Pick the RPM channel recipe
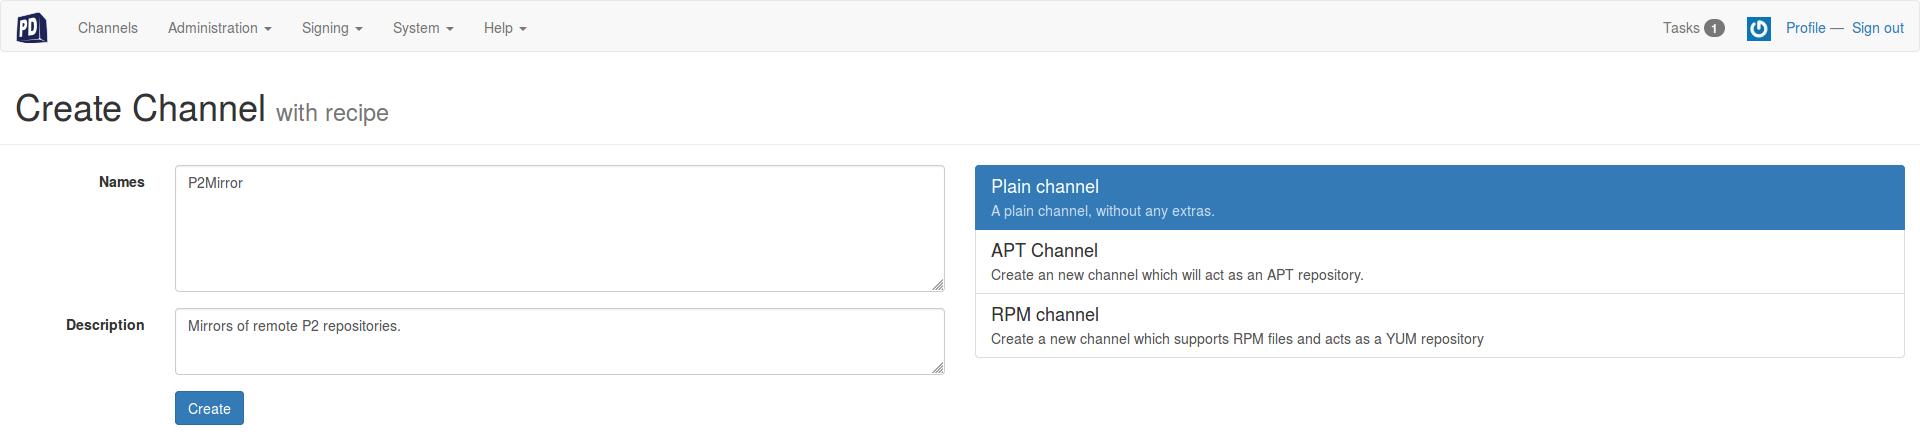The image size is (1920, 439). (1439, 326)
